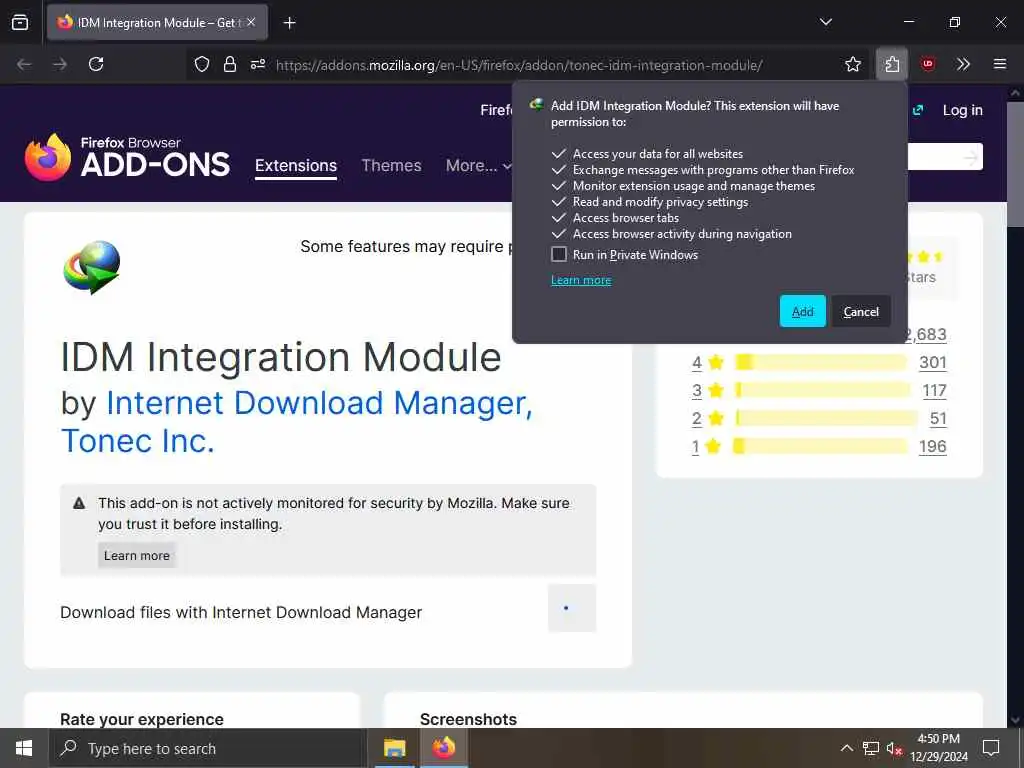The image size is (1024, 768).
Task: Enable Run in Private Windows checkbox
Action: [559, 254]
